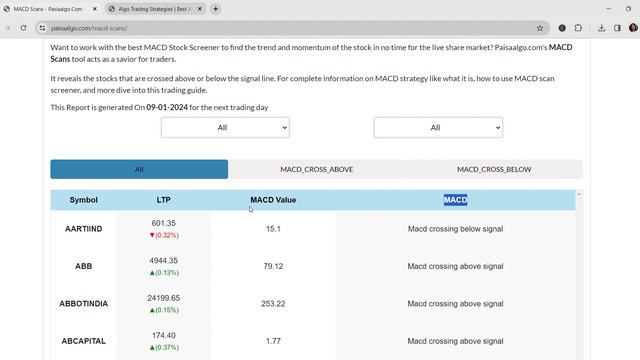Select the MACD_CROSS_BELOW tab
The width and height of the screenshot is (640, 360).
tap(494, 169)
